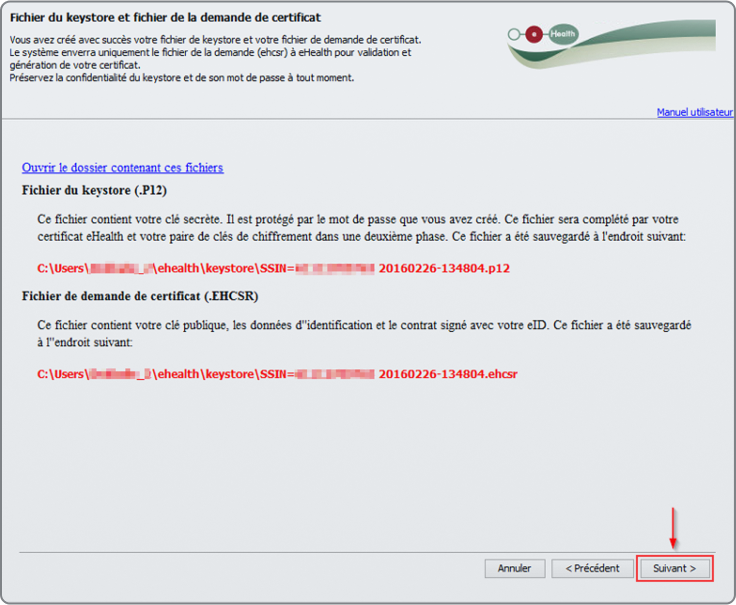
Task: Click the red arrow above Suivant
Action: pyautogui.click(x=673, y=527)
